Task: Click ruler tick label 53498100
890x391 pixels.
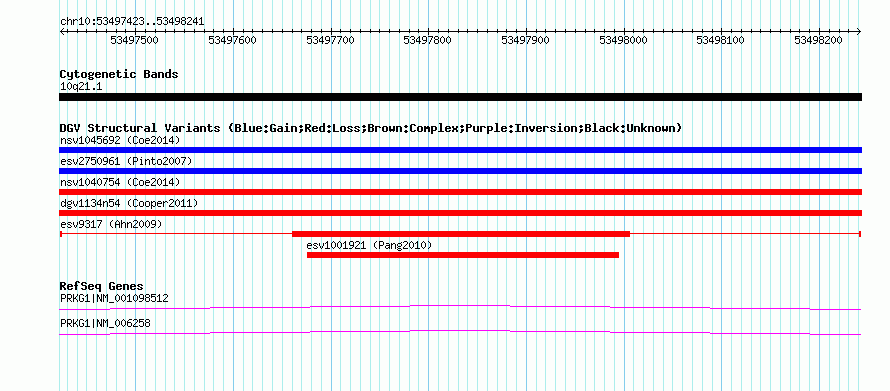Action: point(721,40)
